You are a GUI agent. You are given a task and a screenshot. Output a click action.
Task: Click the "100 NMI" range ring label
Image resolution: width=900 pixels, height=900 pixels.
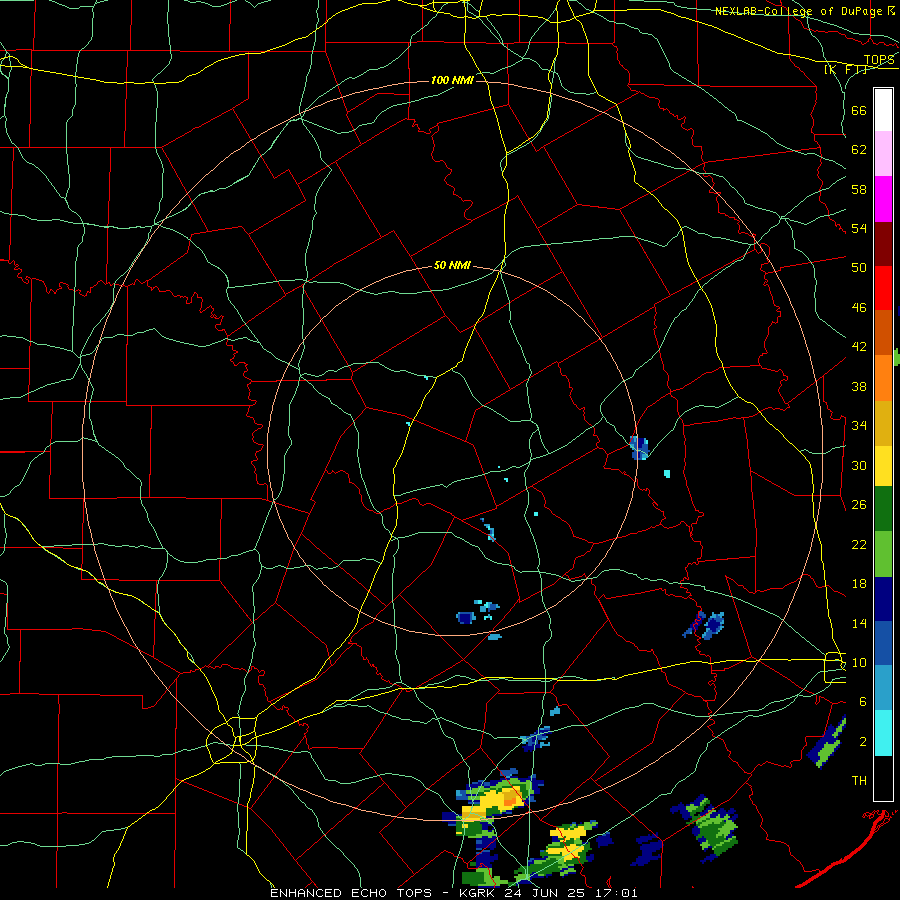point(452,80)
